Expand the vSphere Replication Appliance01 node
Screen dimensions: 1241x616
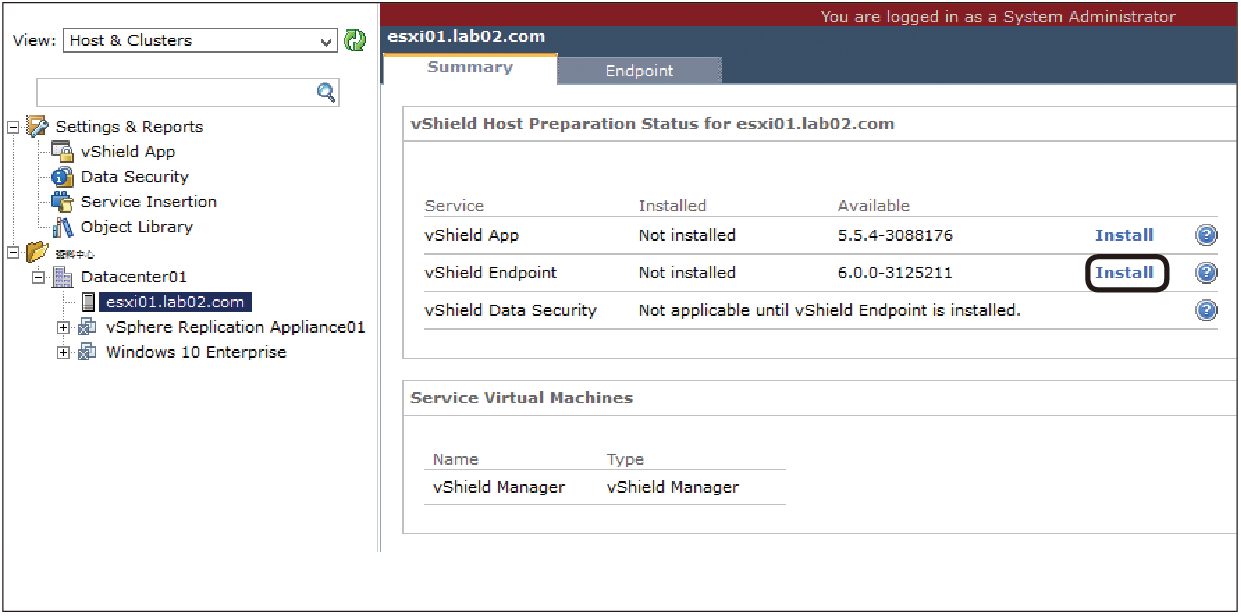64,327
